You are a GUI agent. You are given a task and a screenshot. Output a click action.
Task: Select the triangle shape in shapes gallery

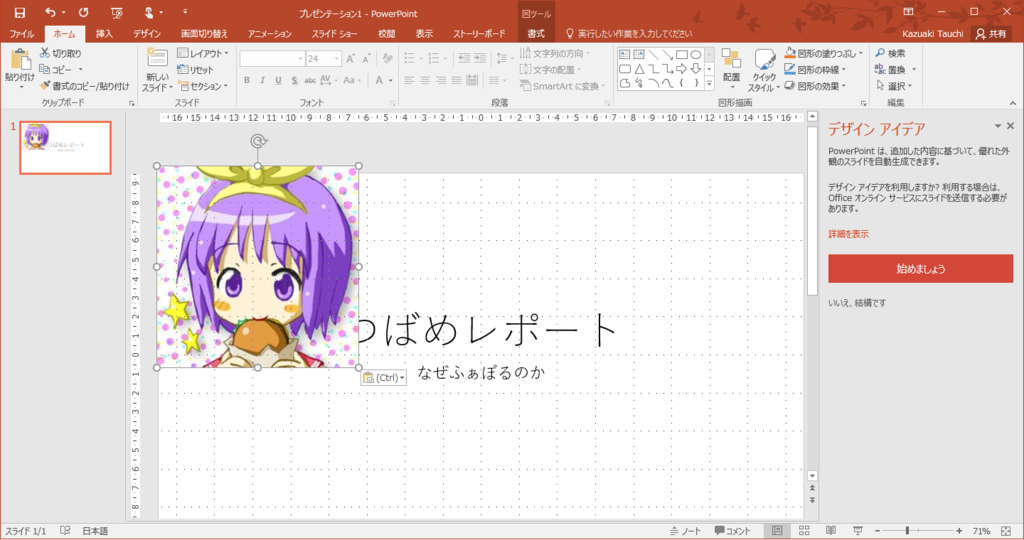(x=639, y=69)
